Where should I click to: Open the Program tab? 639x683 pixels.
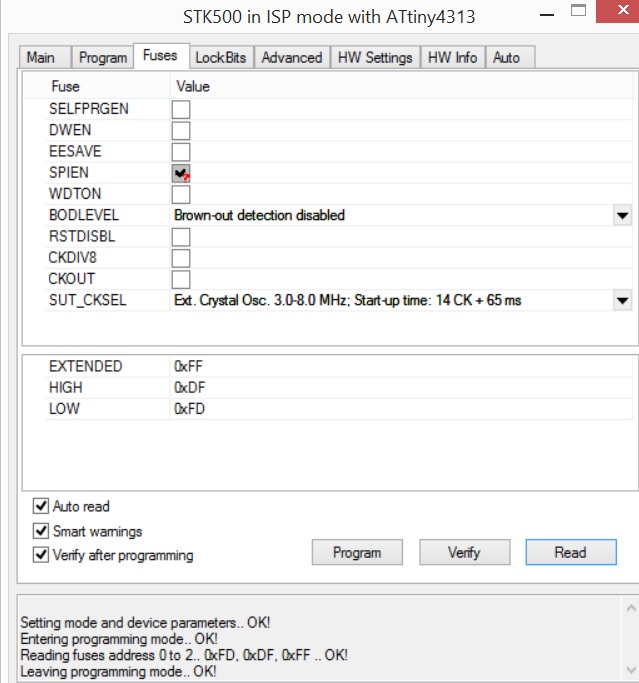pyautogui.click(x=102, y=57)
